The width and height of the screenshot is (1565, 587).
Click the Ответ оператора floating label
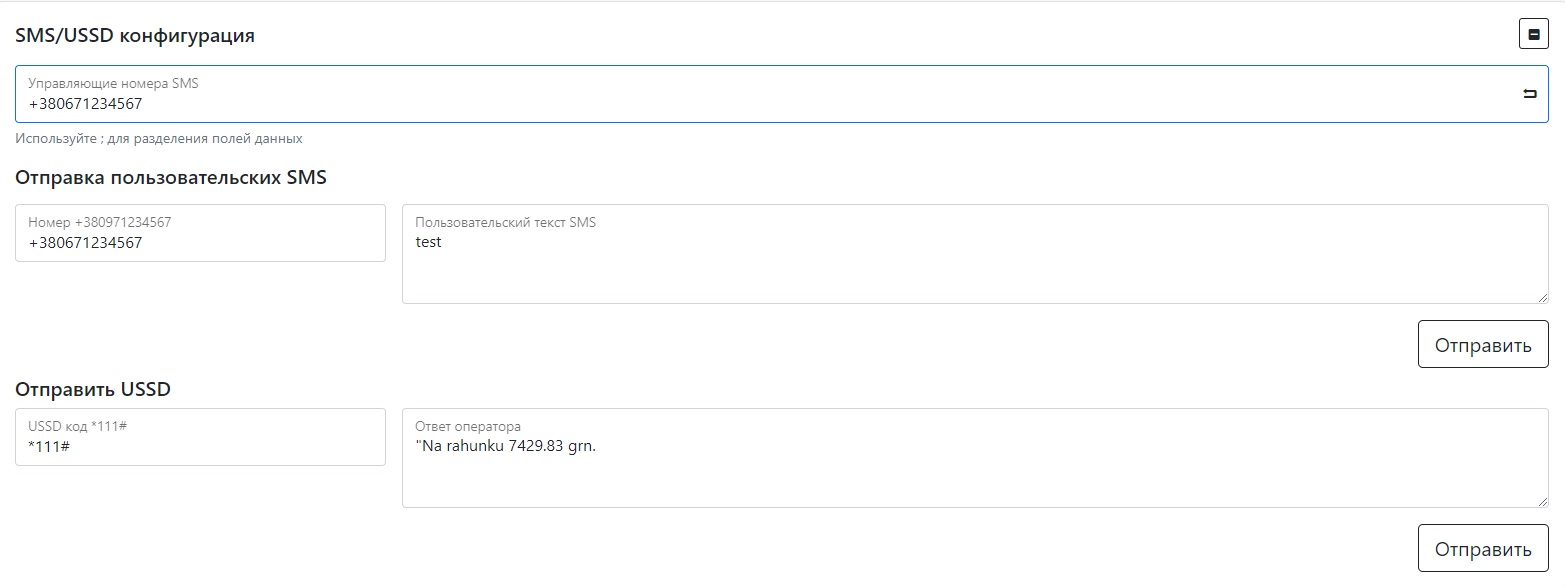(468, 427)
